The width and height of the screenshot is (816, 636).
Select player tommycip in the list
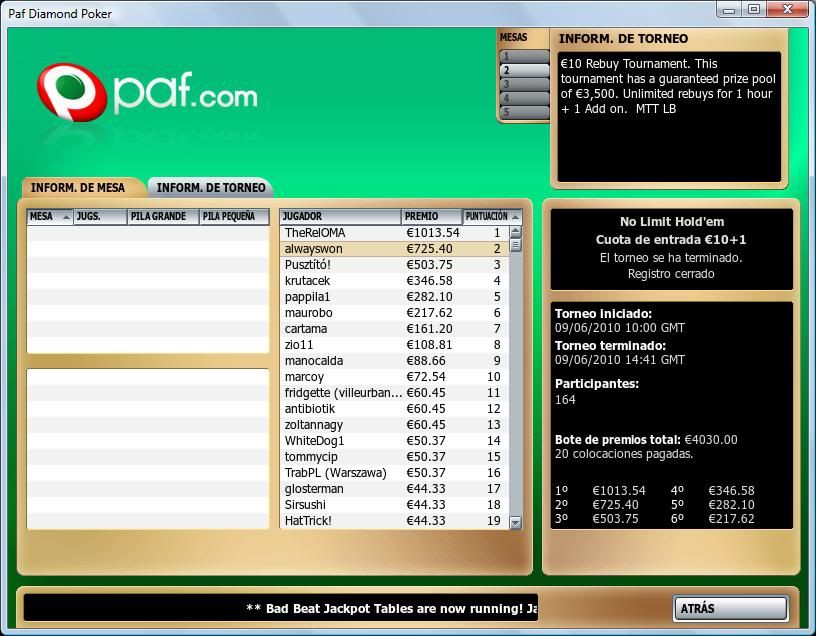pos(394,457)
